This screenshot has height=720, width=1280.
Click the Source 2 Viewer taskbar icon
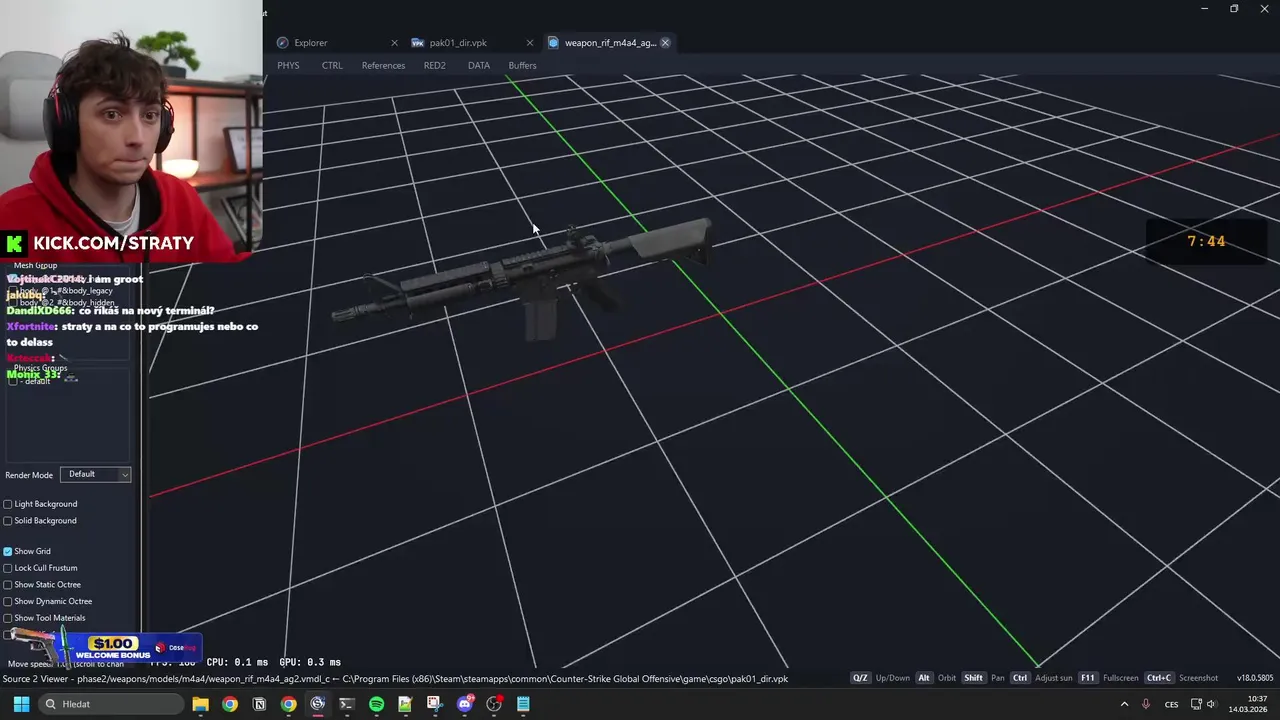(318, 704)
